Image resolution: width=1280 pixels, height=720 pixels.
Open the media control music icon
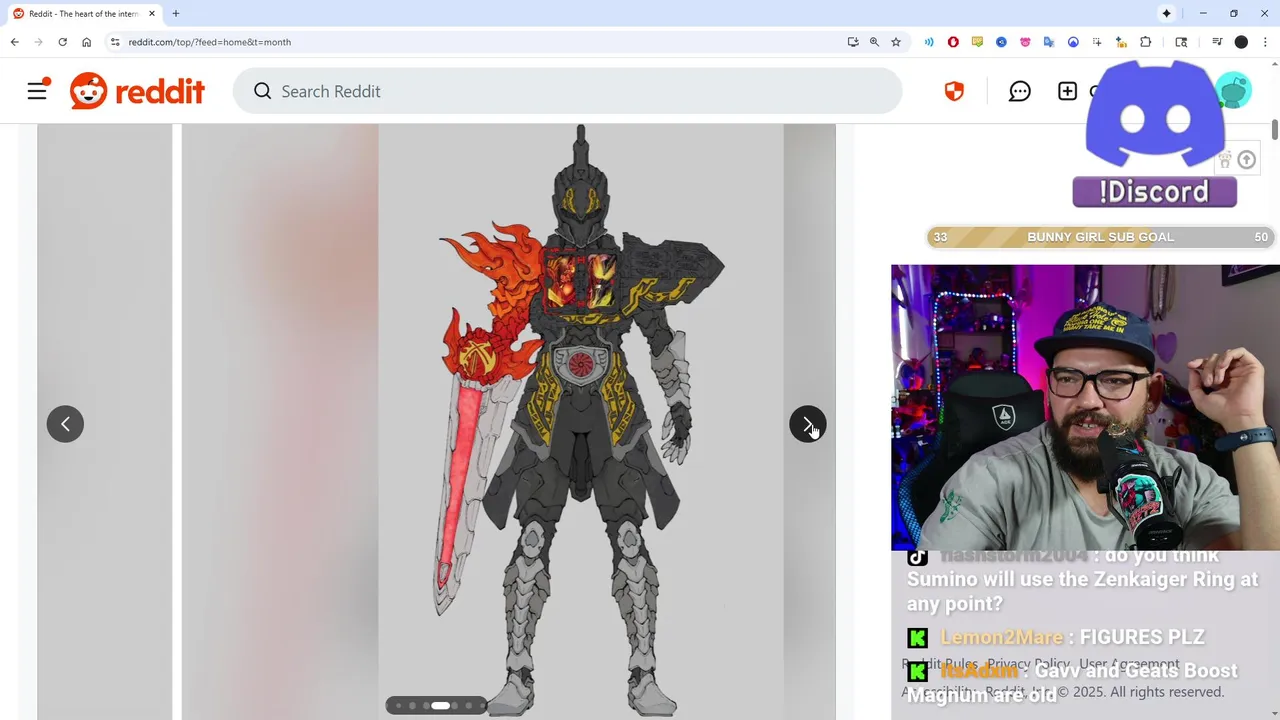pos(1217,42)
